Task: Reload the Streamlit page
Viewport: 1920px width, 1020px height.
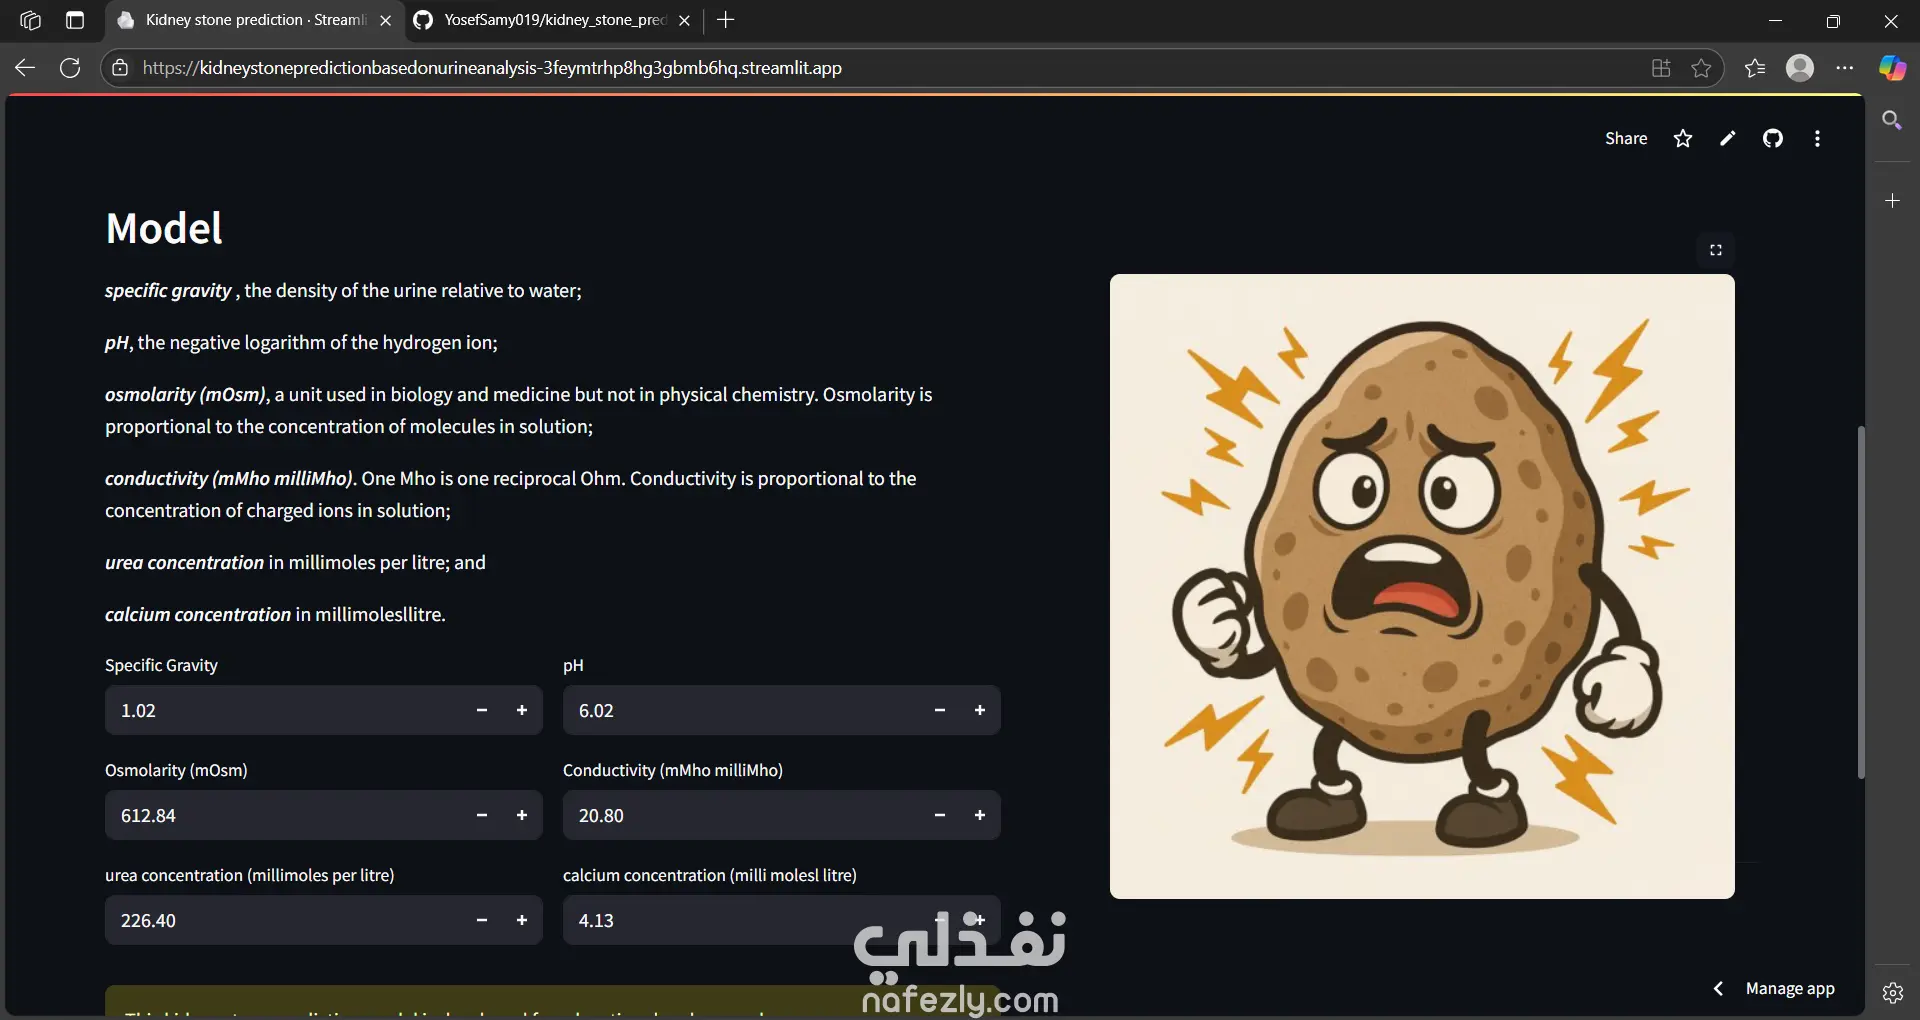Action: (x=70, y=68)
